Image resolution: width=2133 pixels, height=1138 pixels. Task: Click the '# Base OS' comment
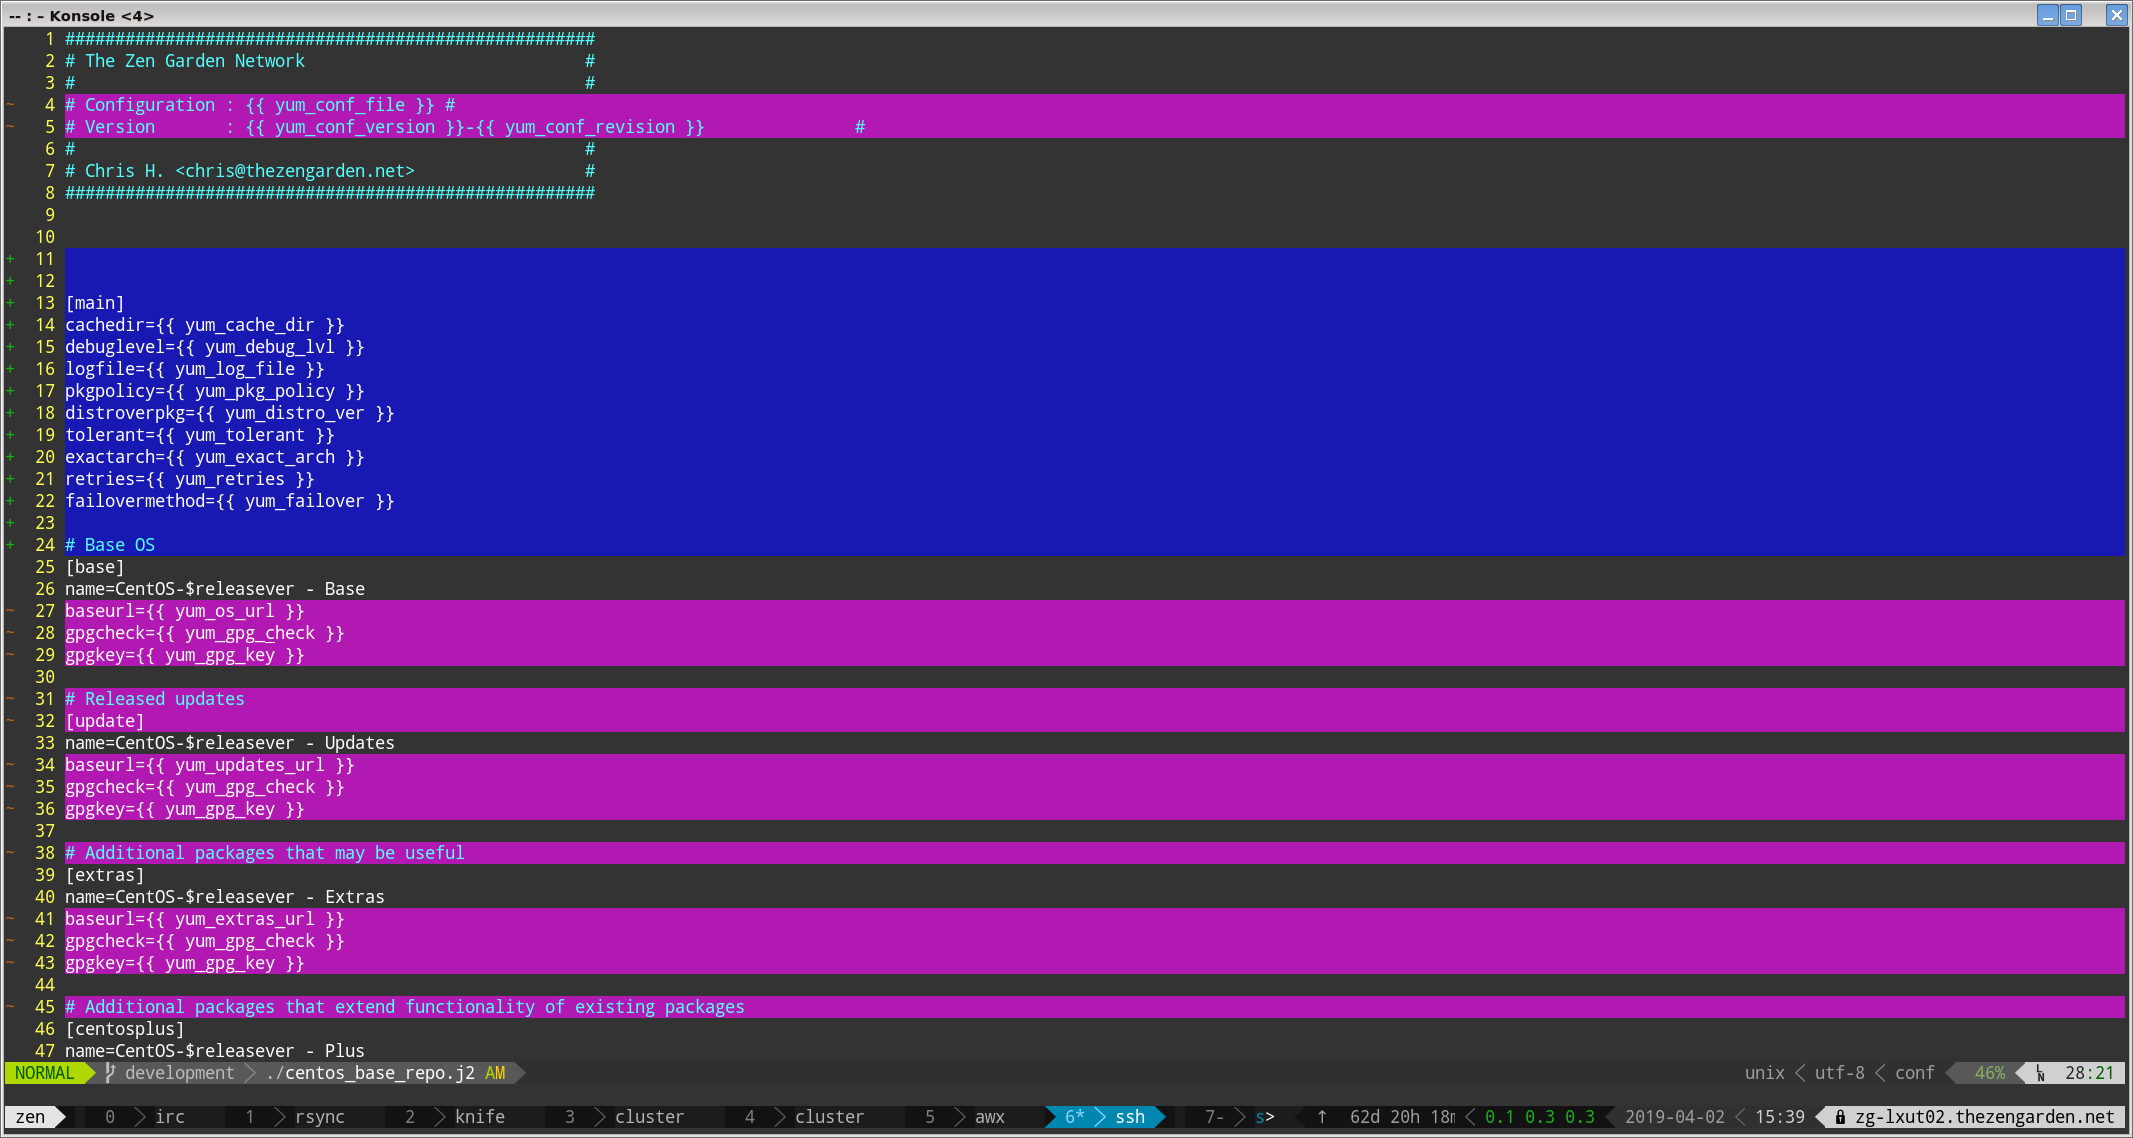pos(110,545)
